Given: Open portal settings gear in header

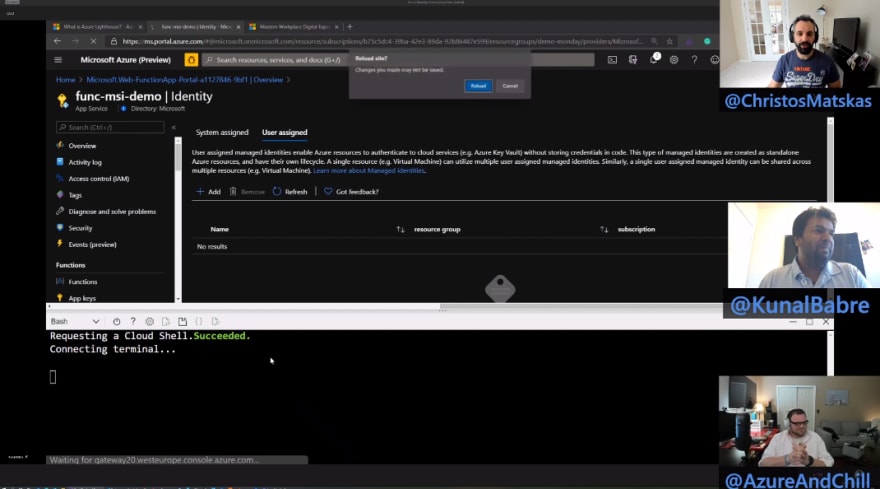Looking at the screenshot, I should (674, 60).
